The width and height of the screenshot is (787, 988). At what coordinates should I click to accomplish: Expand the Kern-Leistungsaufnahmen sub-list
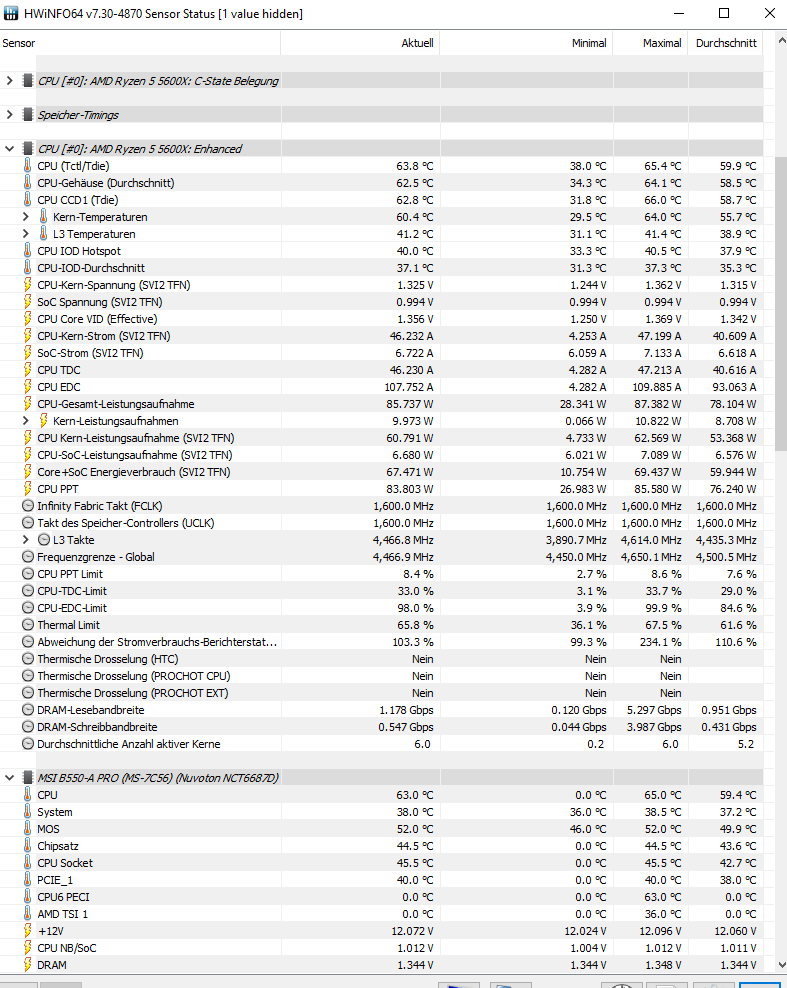pos(26,421)
